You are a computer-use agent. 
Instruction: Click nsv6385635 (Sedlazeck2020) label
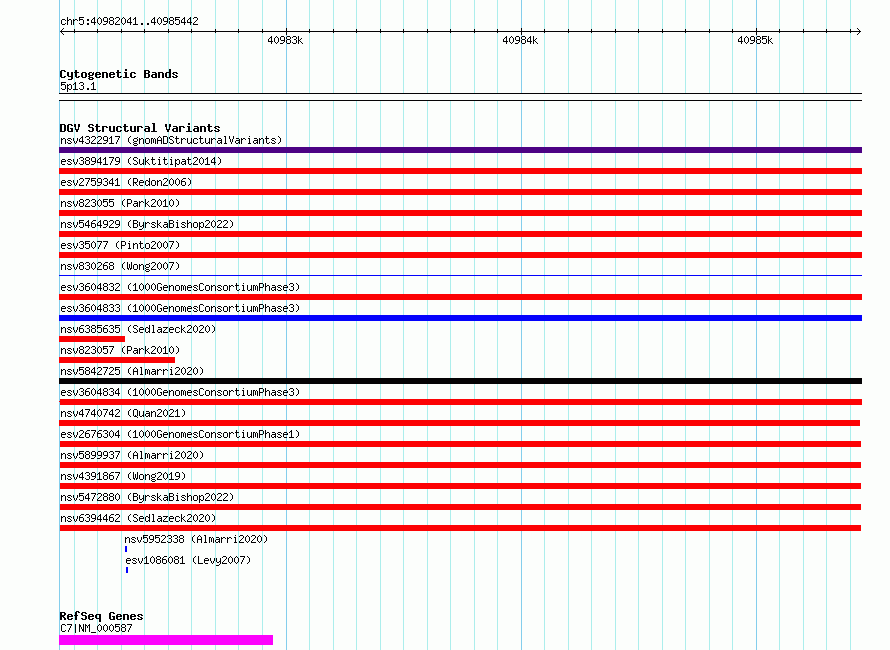click(x=138, y=329)
